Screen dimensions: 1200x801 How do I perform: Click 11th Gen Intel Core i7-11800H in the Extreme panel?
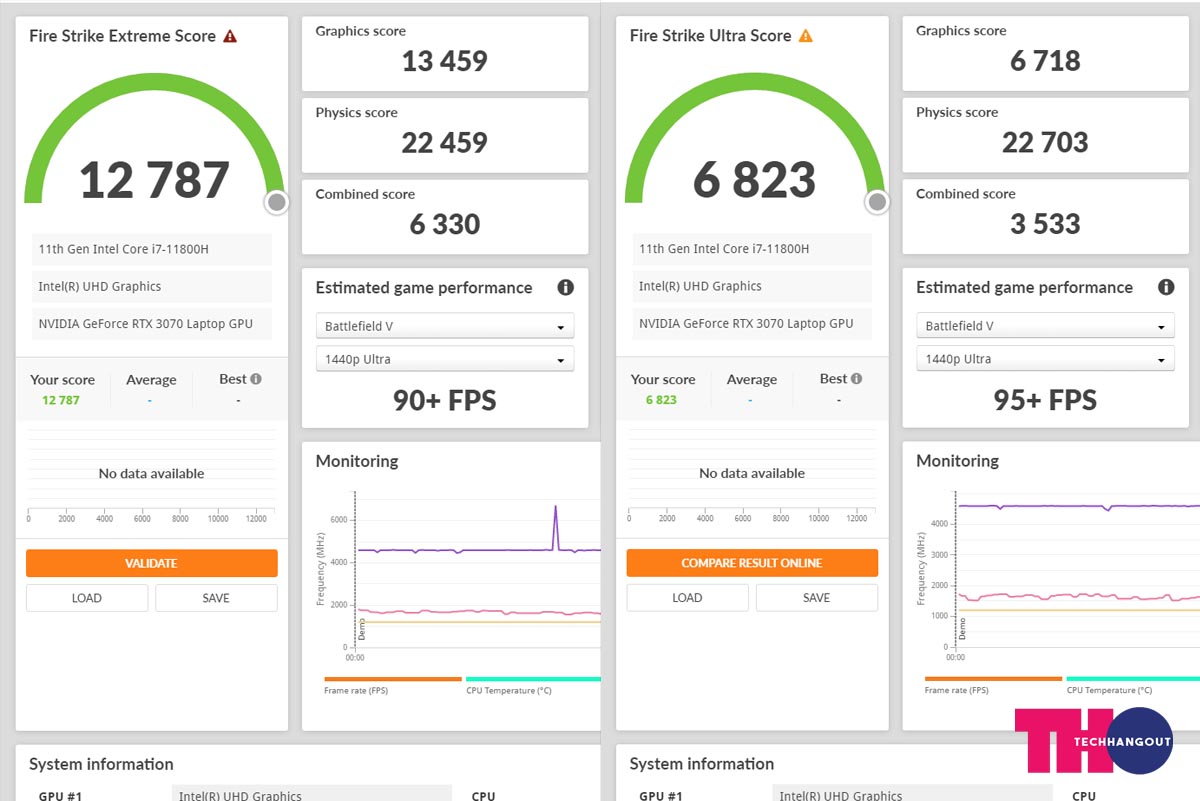point(152,249)
